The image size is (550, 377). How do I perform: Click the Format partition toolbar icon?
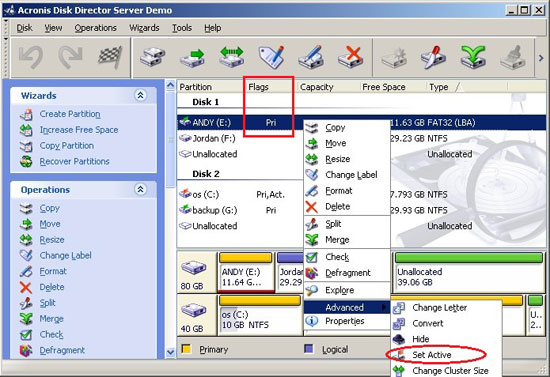point(310,57)
